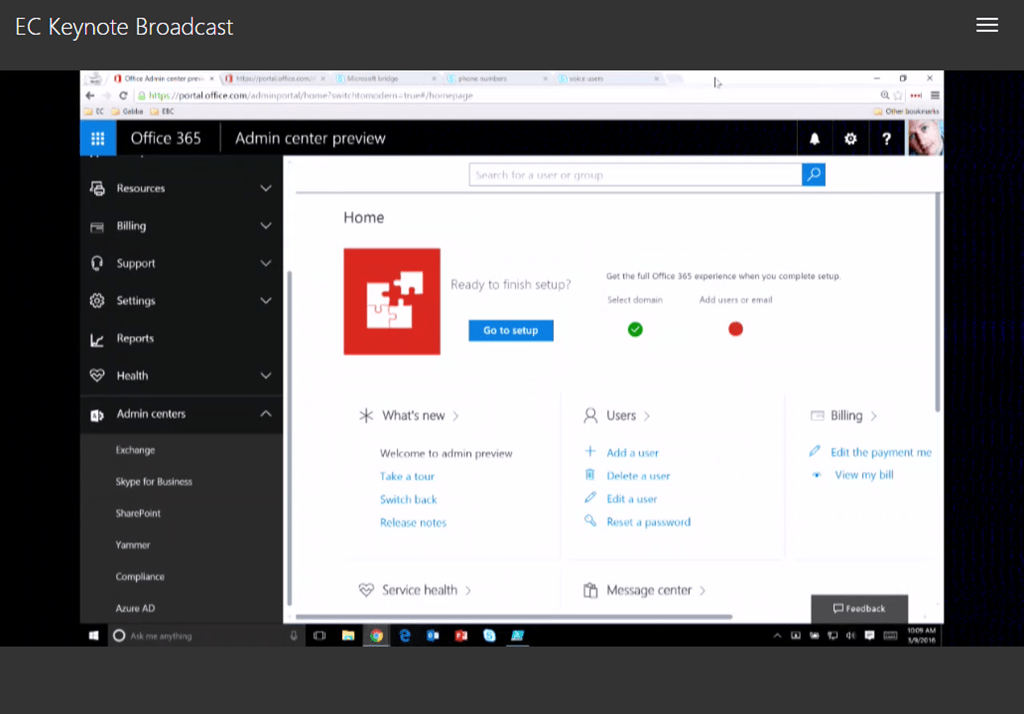1024x714 pixels.
Task: Click the Add a user link
Action: pyautogui.click(x=632, y=453)
